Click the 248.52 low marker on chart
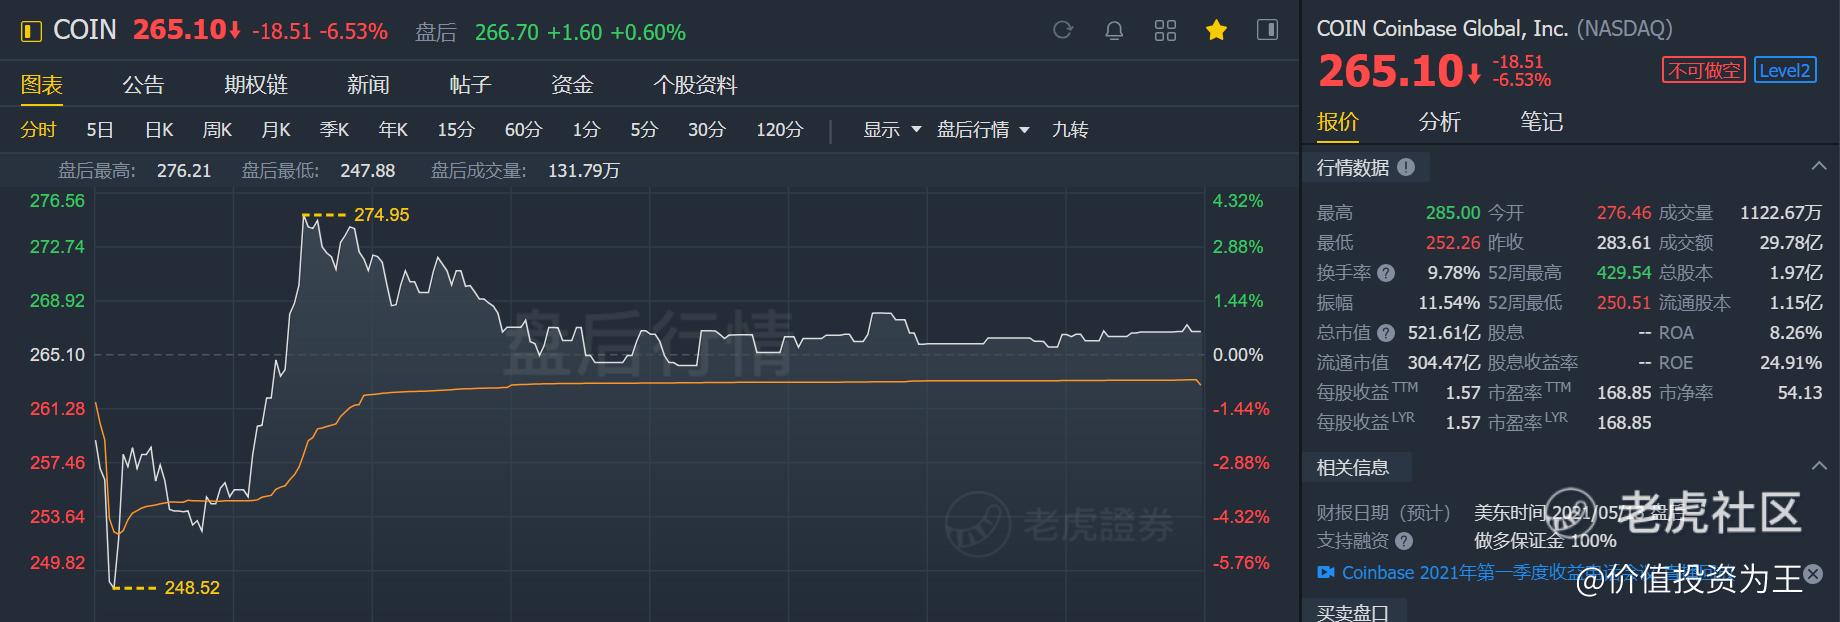 (x=192, y=588)
